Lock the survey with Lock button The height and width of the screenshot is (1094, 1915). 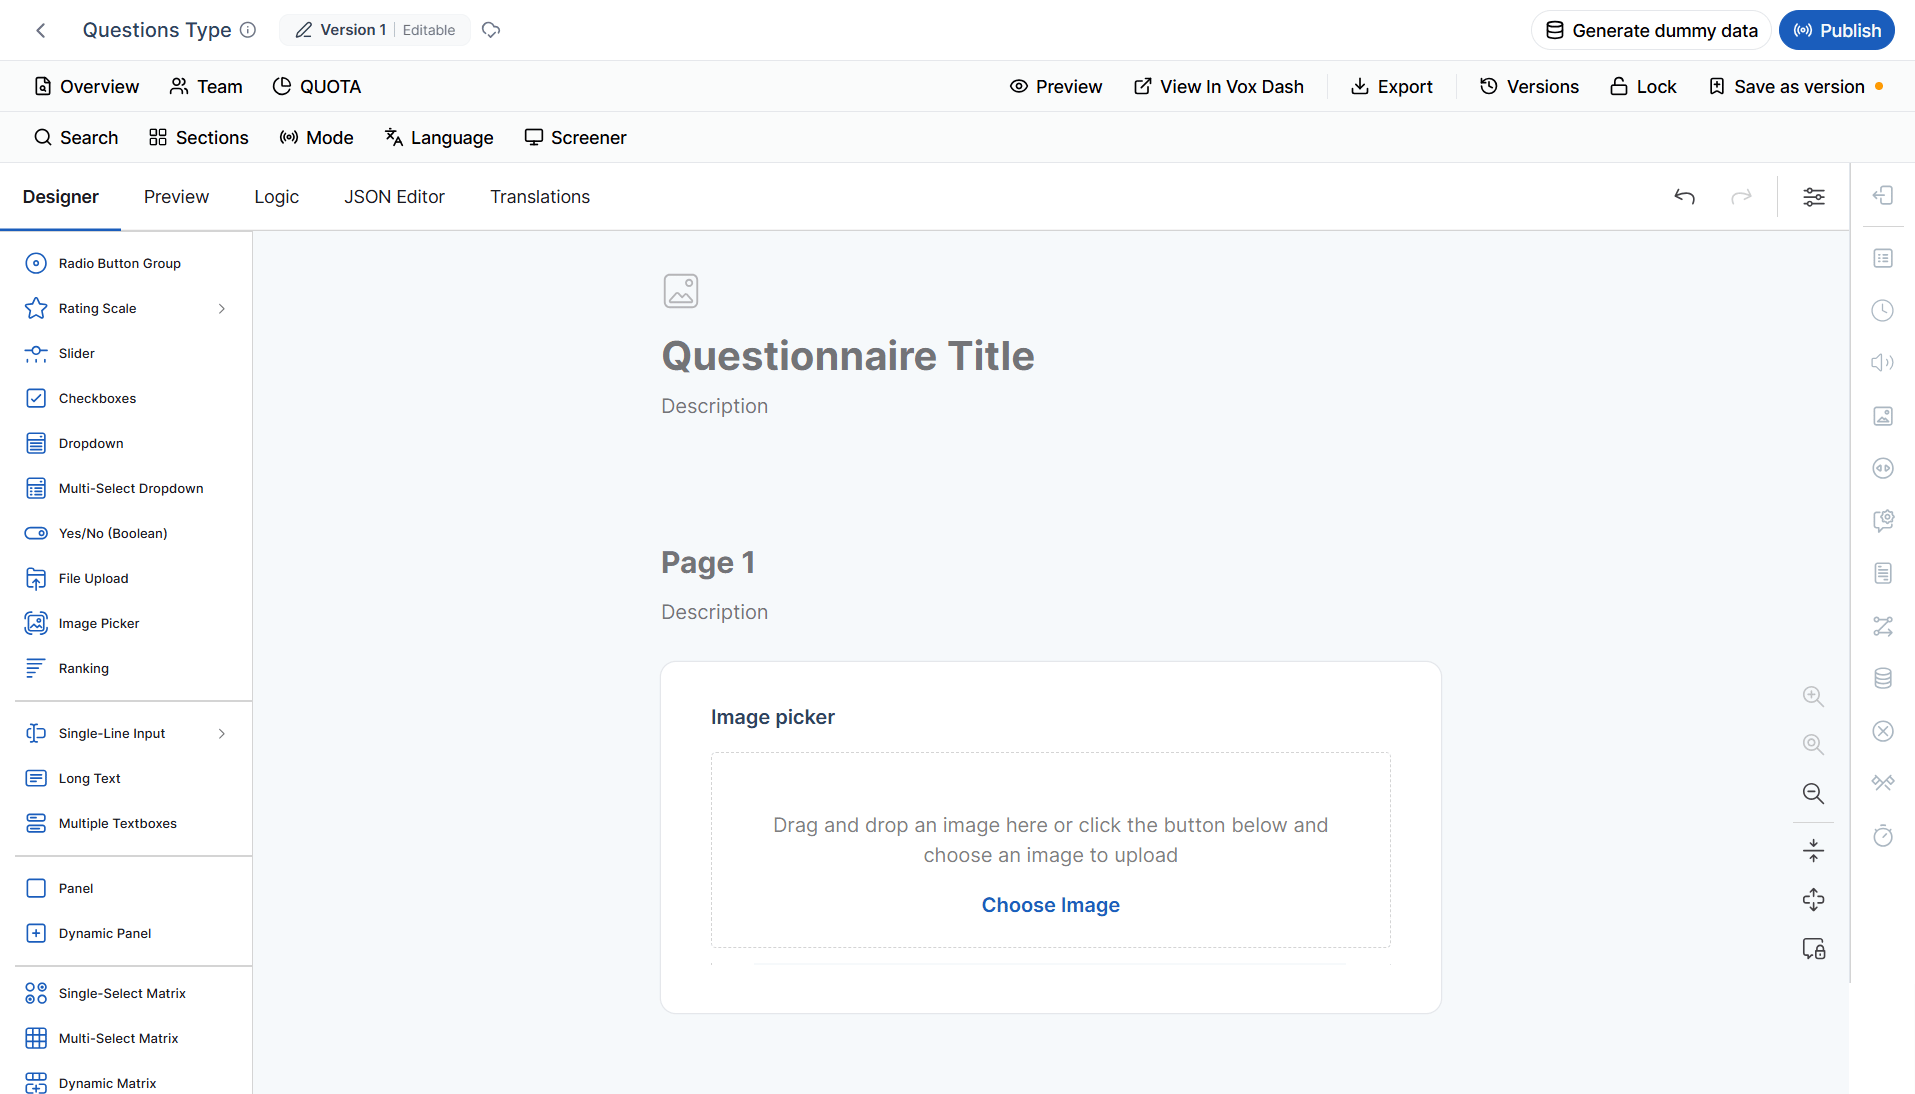click(1642, 87)
